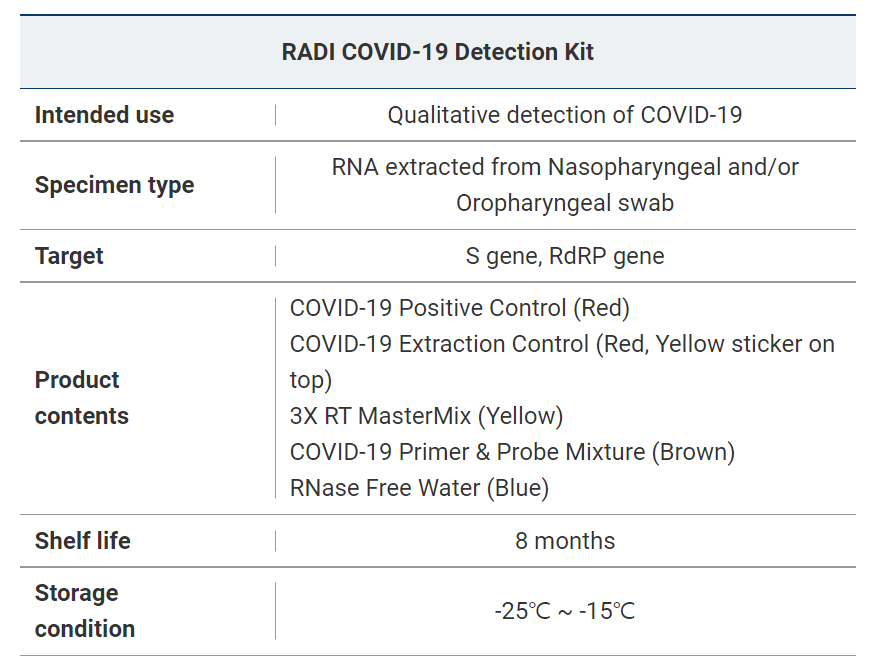
Task: Click the 3X RT MasterMix (Yellow) line
Action: click(426, 416)
